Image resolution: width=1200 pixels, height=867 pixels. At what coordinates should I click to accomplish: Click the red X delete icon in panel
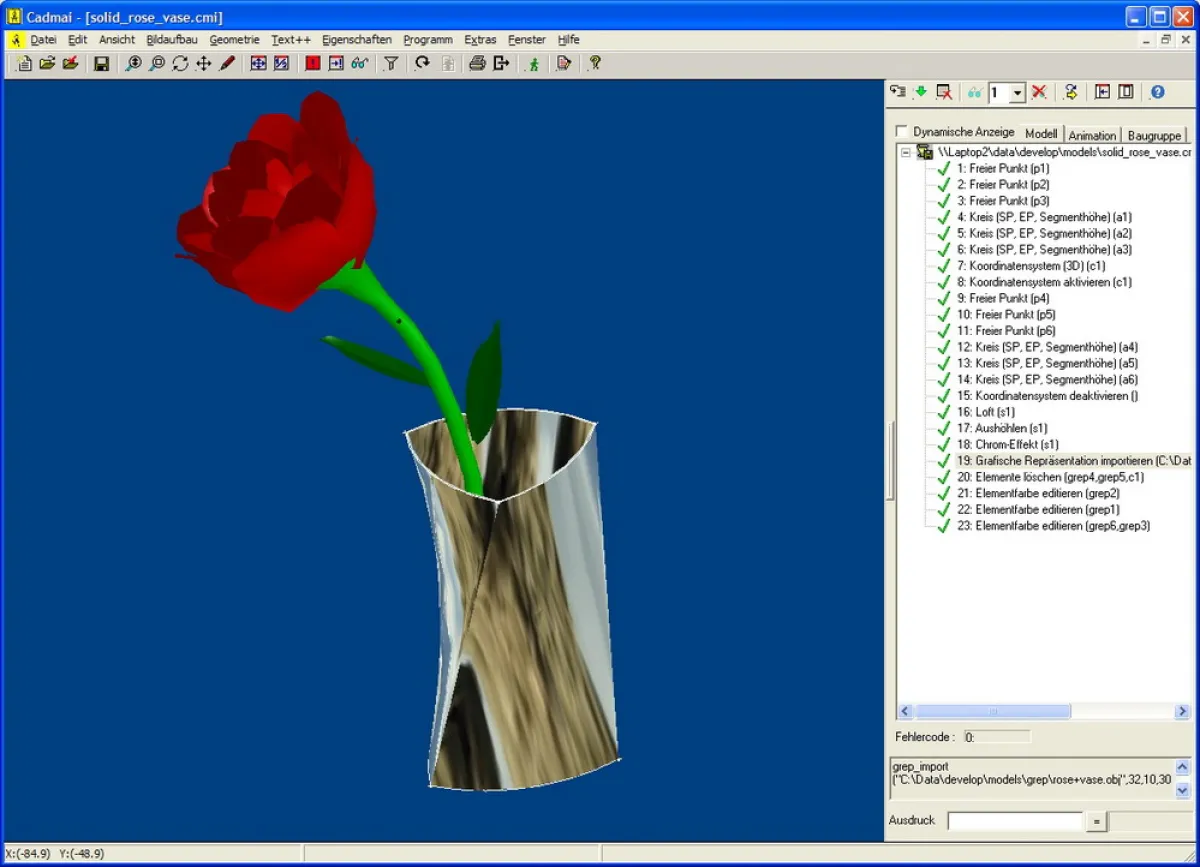click(1039, 92)
